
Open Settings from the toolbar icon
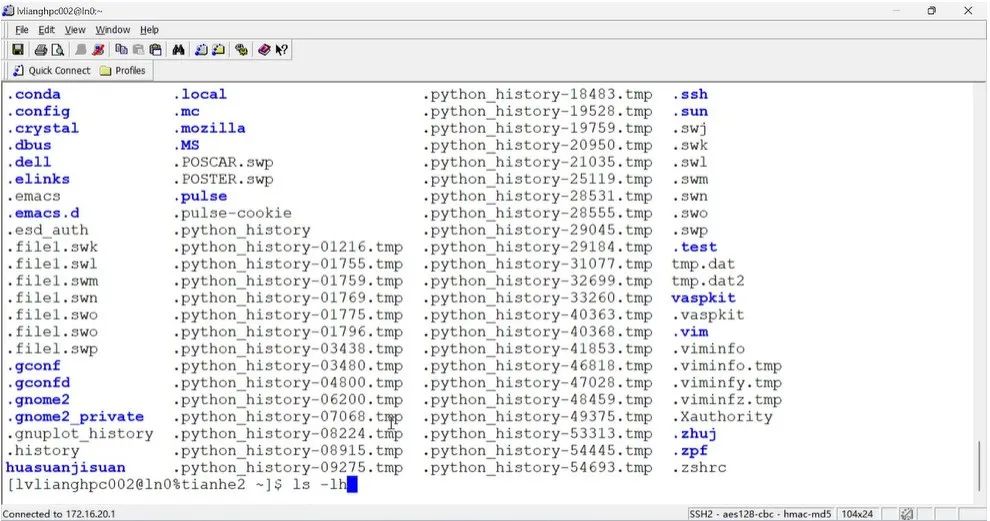click(241, 49)
